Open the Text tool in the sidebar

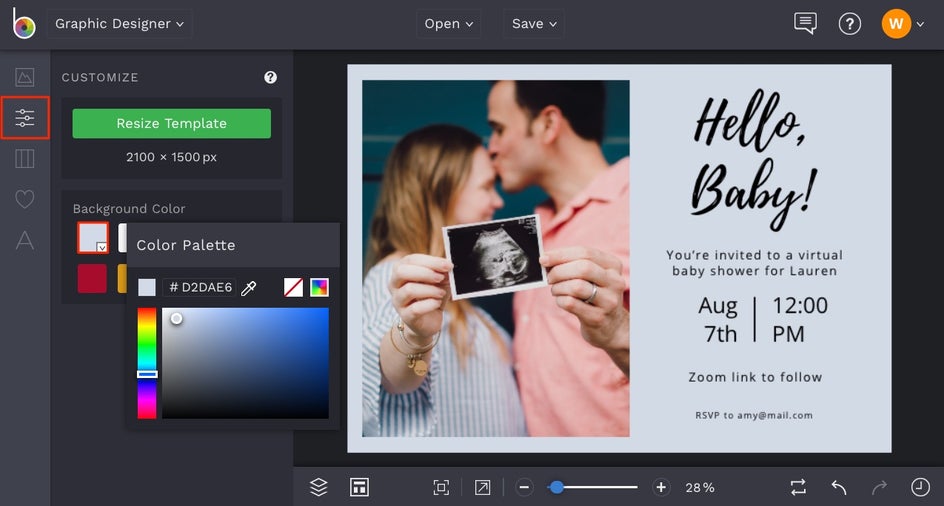point(25,240)
